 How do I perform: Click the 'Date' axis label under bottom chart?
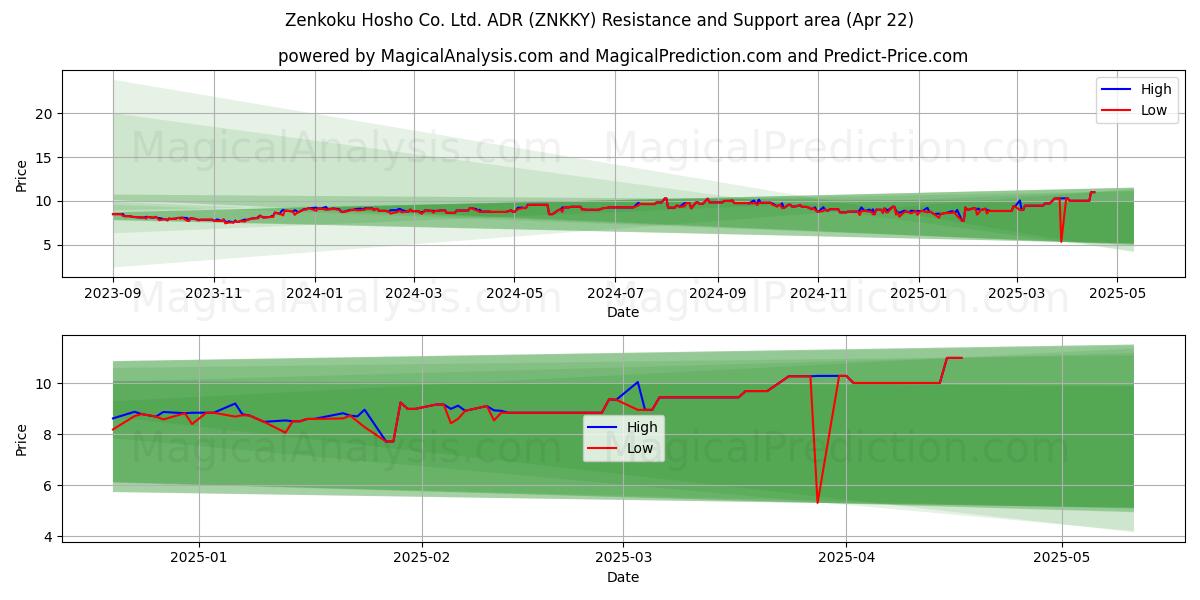pyautogui.click(x=622, y=577)
